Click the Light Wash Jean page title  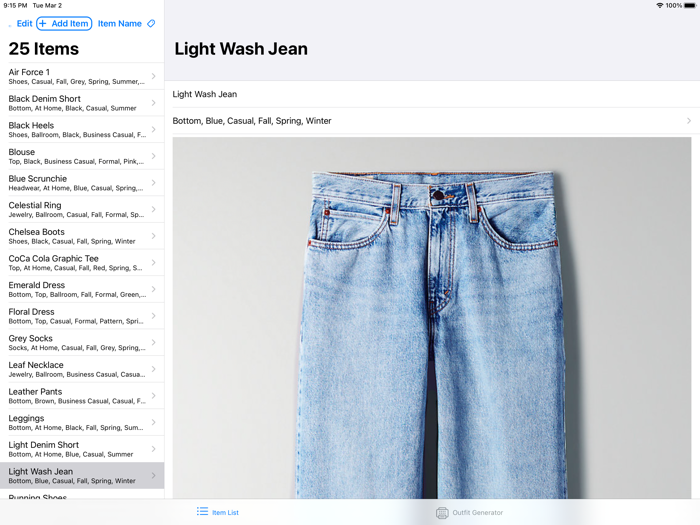[x=241, y=49]
